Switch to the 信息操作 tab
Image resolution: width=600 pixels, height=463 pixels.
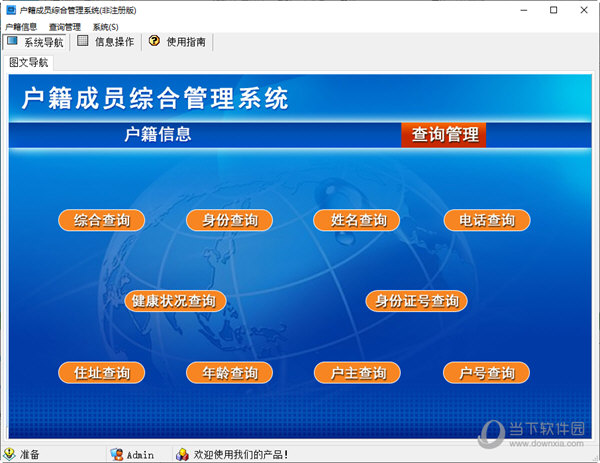coord(106,42)
